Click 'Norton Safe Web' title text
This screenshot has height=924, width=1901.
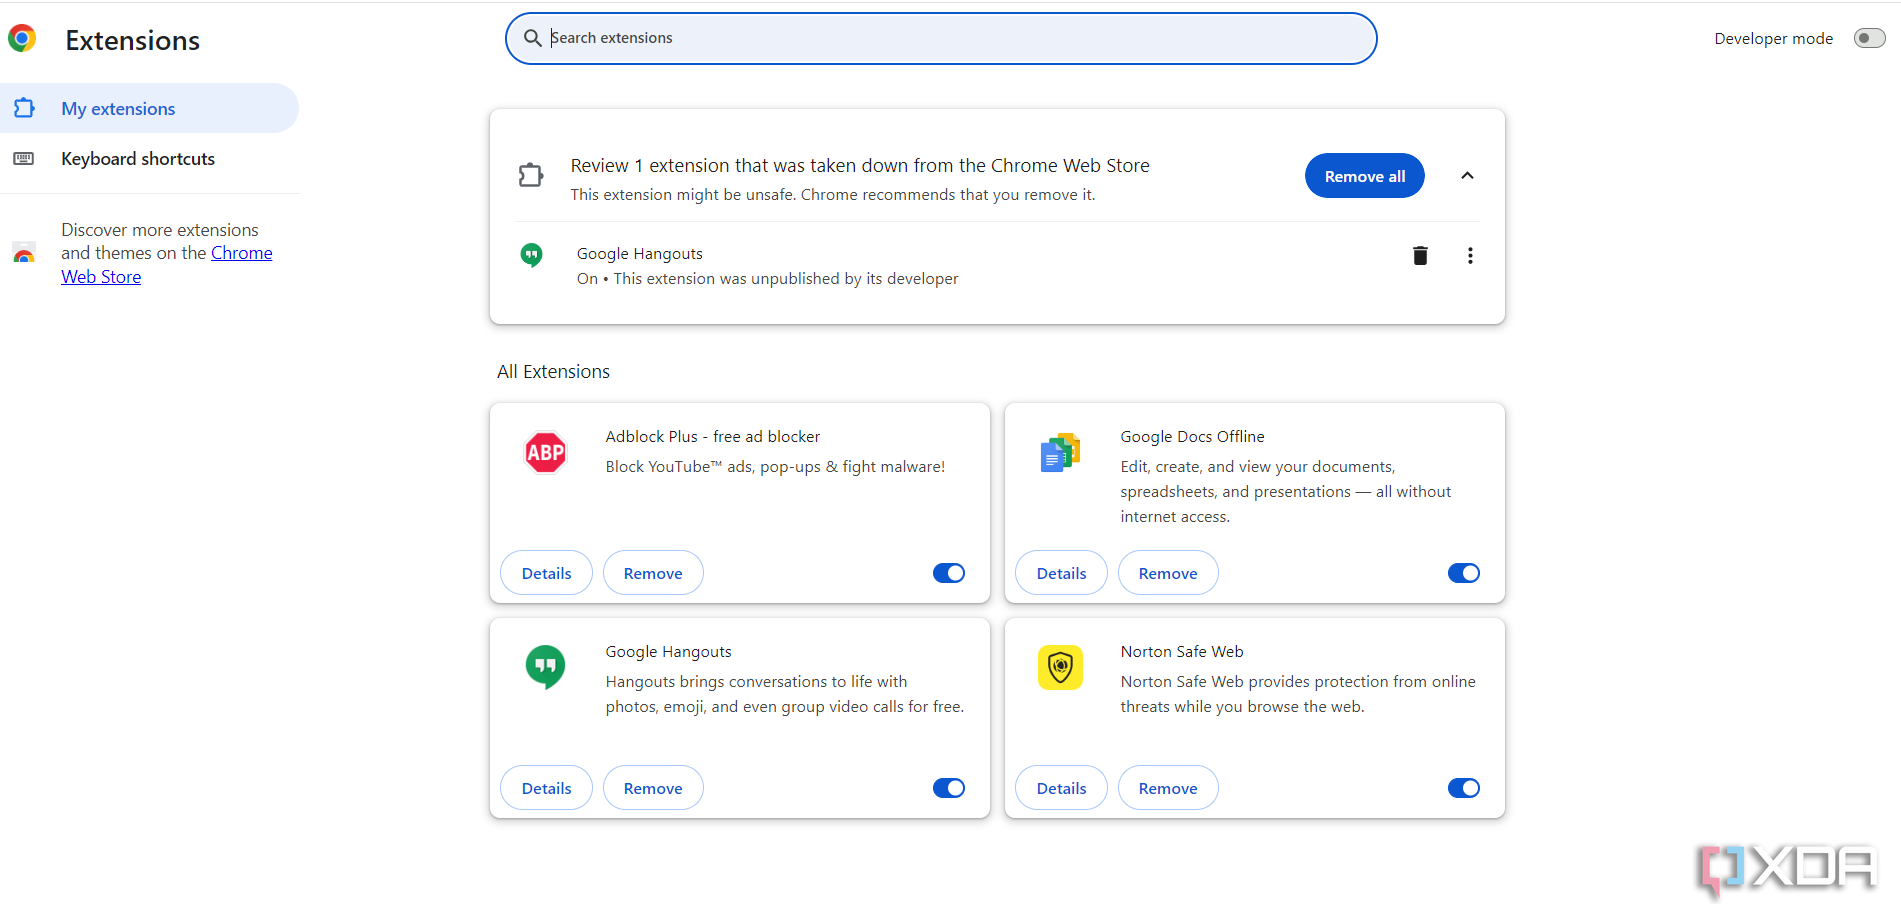click(1182, 651)
